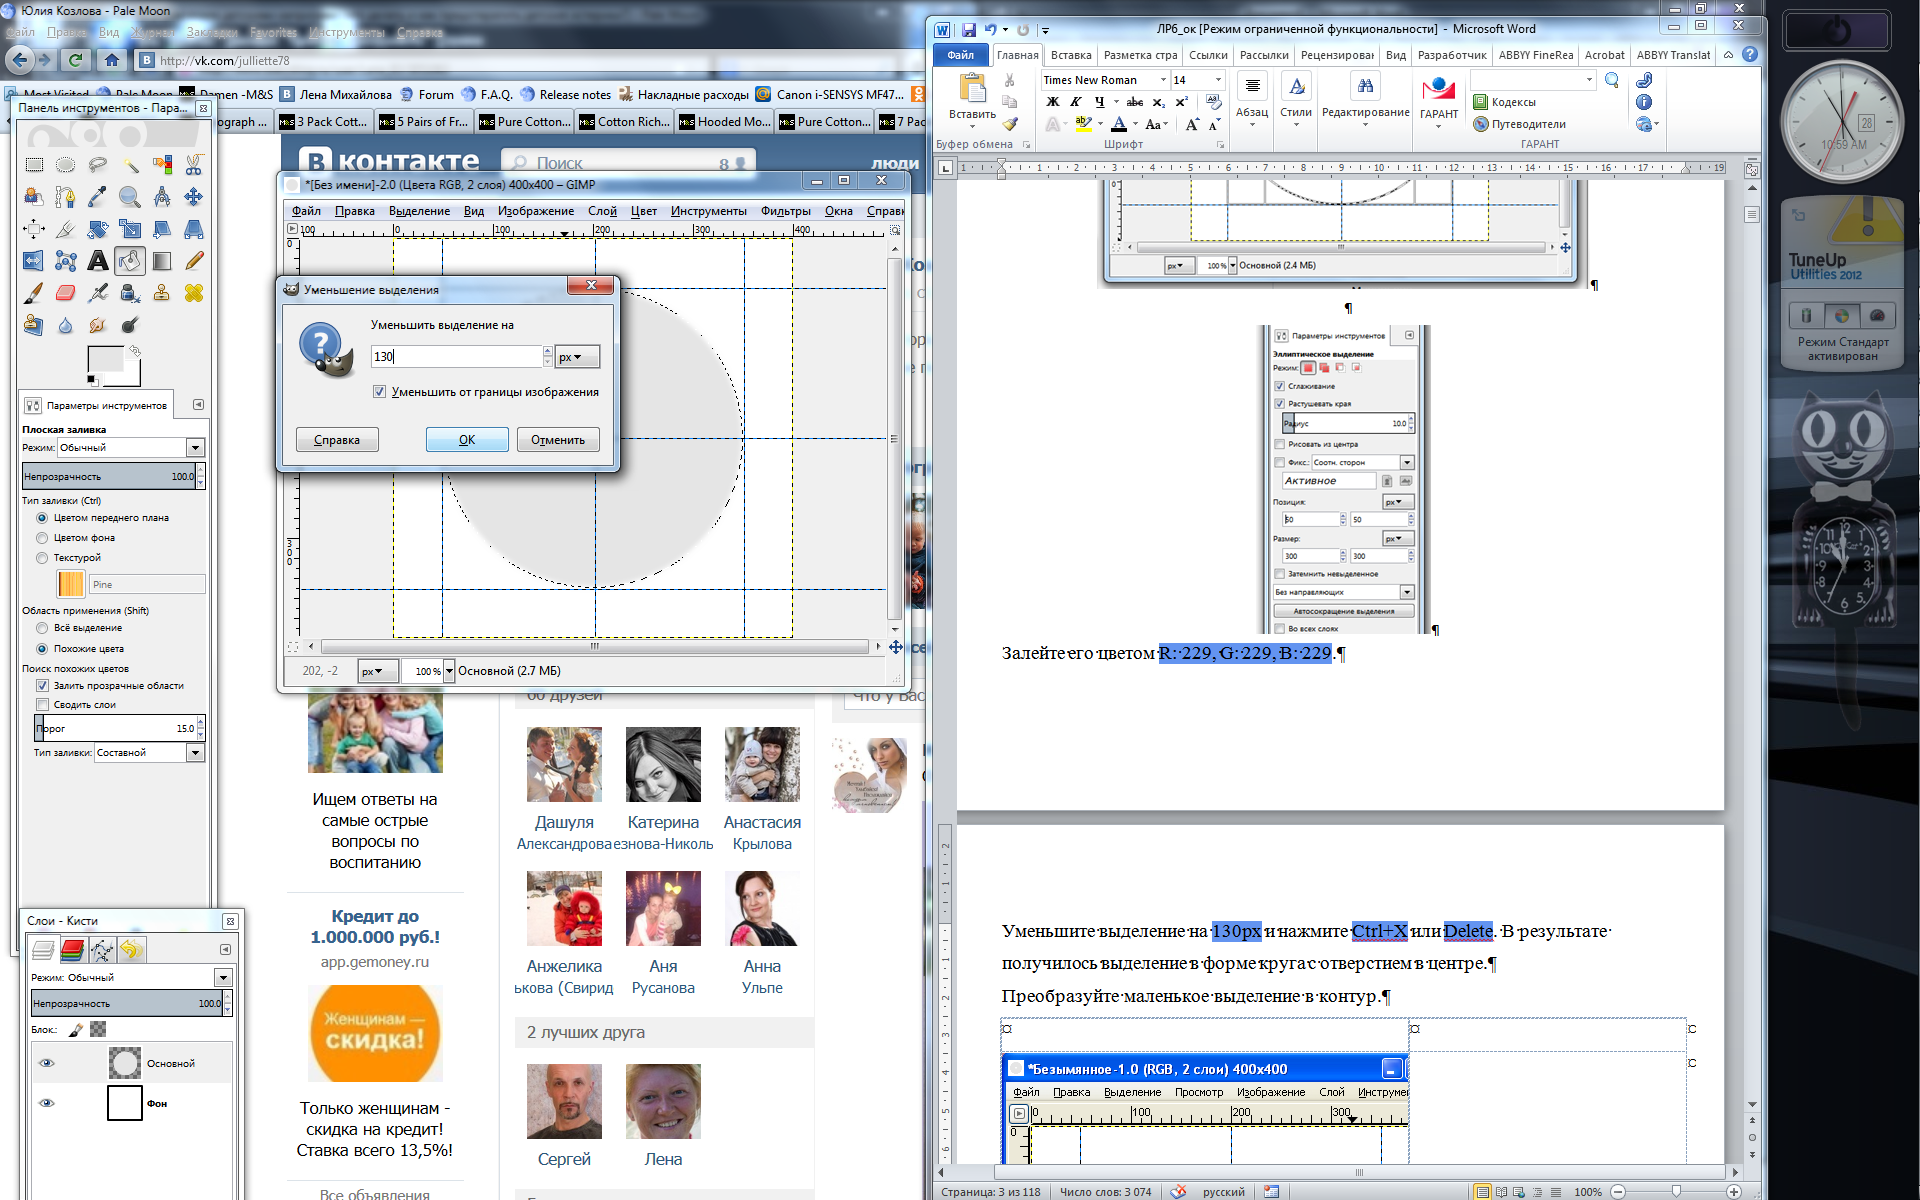This screenshot has width=1920, height=1200.
Task: Open the app.gemoney.ru ad link
Action: pos(375,962)
